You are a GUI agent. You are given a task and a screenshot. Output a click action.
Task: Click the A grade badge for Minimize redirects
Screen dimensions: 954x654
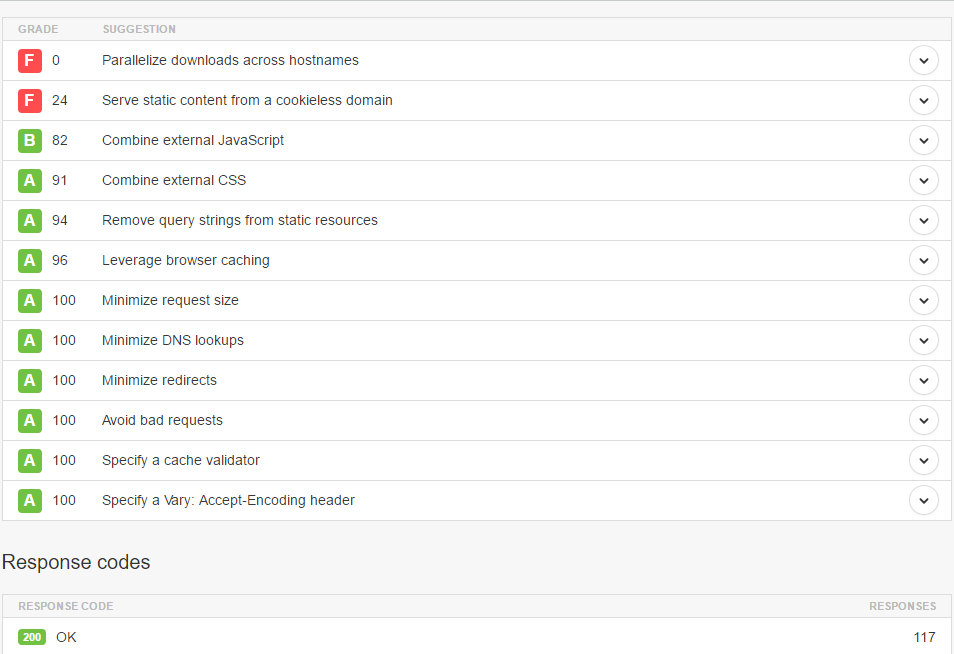(30, 380)
